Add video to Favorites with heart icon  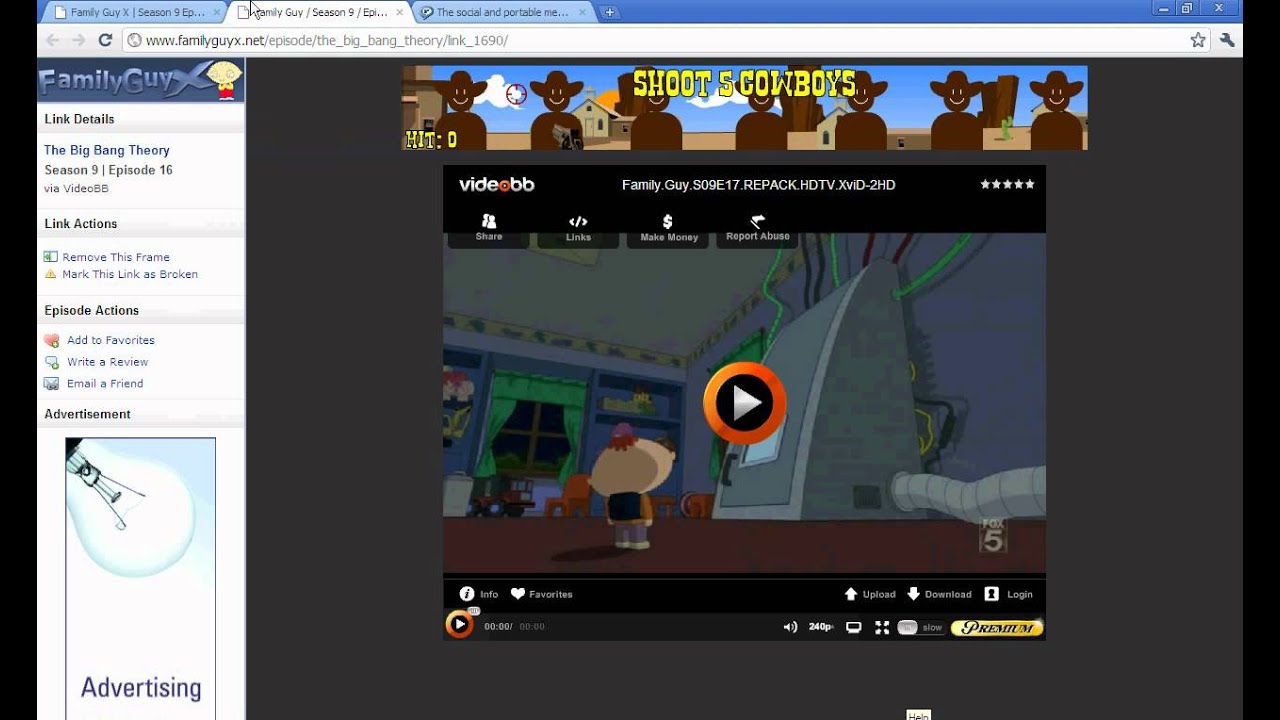541,594
